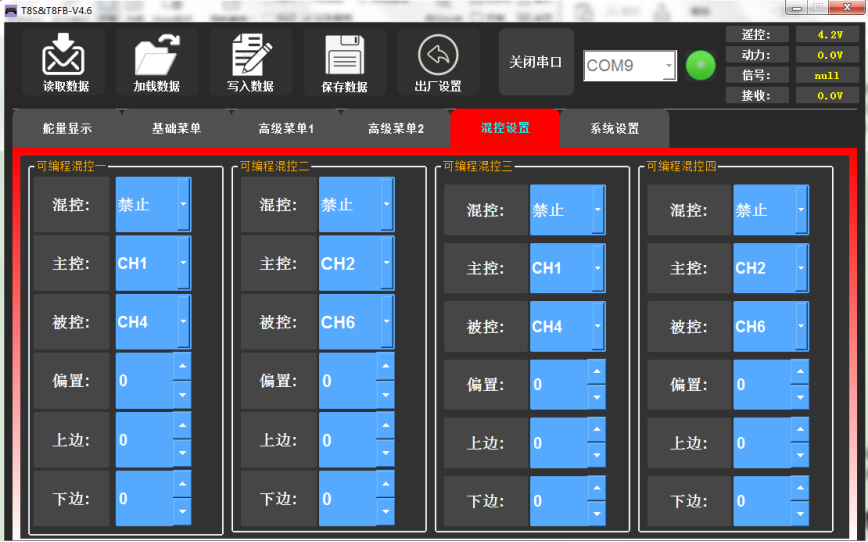868x542 pixels.
Task: Expand the 混控 dropdown in mix one
Action: pyautogui.click(x=183, y=205)
